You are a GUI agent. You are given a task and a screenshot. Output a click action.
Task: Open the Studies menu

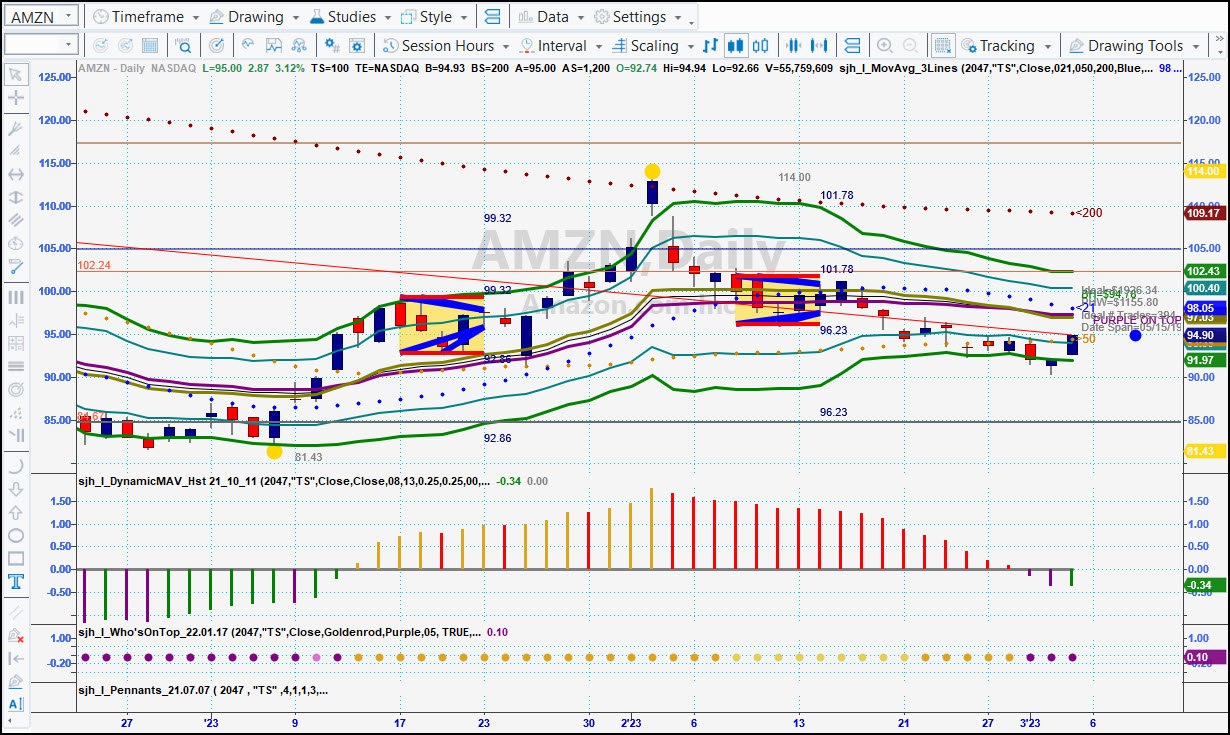coord(350,17)
